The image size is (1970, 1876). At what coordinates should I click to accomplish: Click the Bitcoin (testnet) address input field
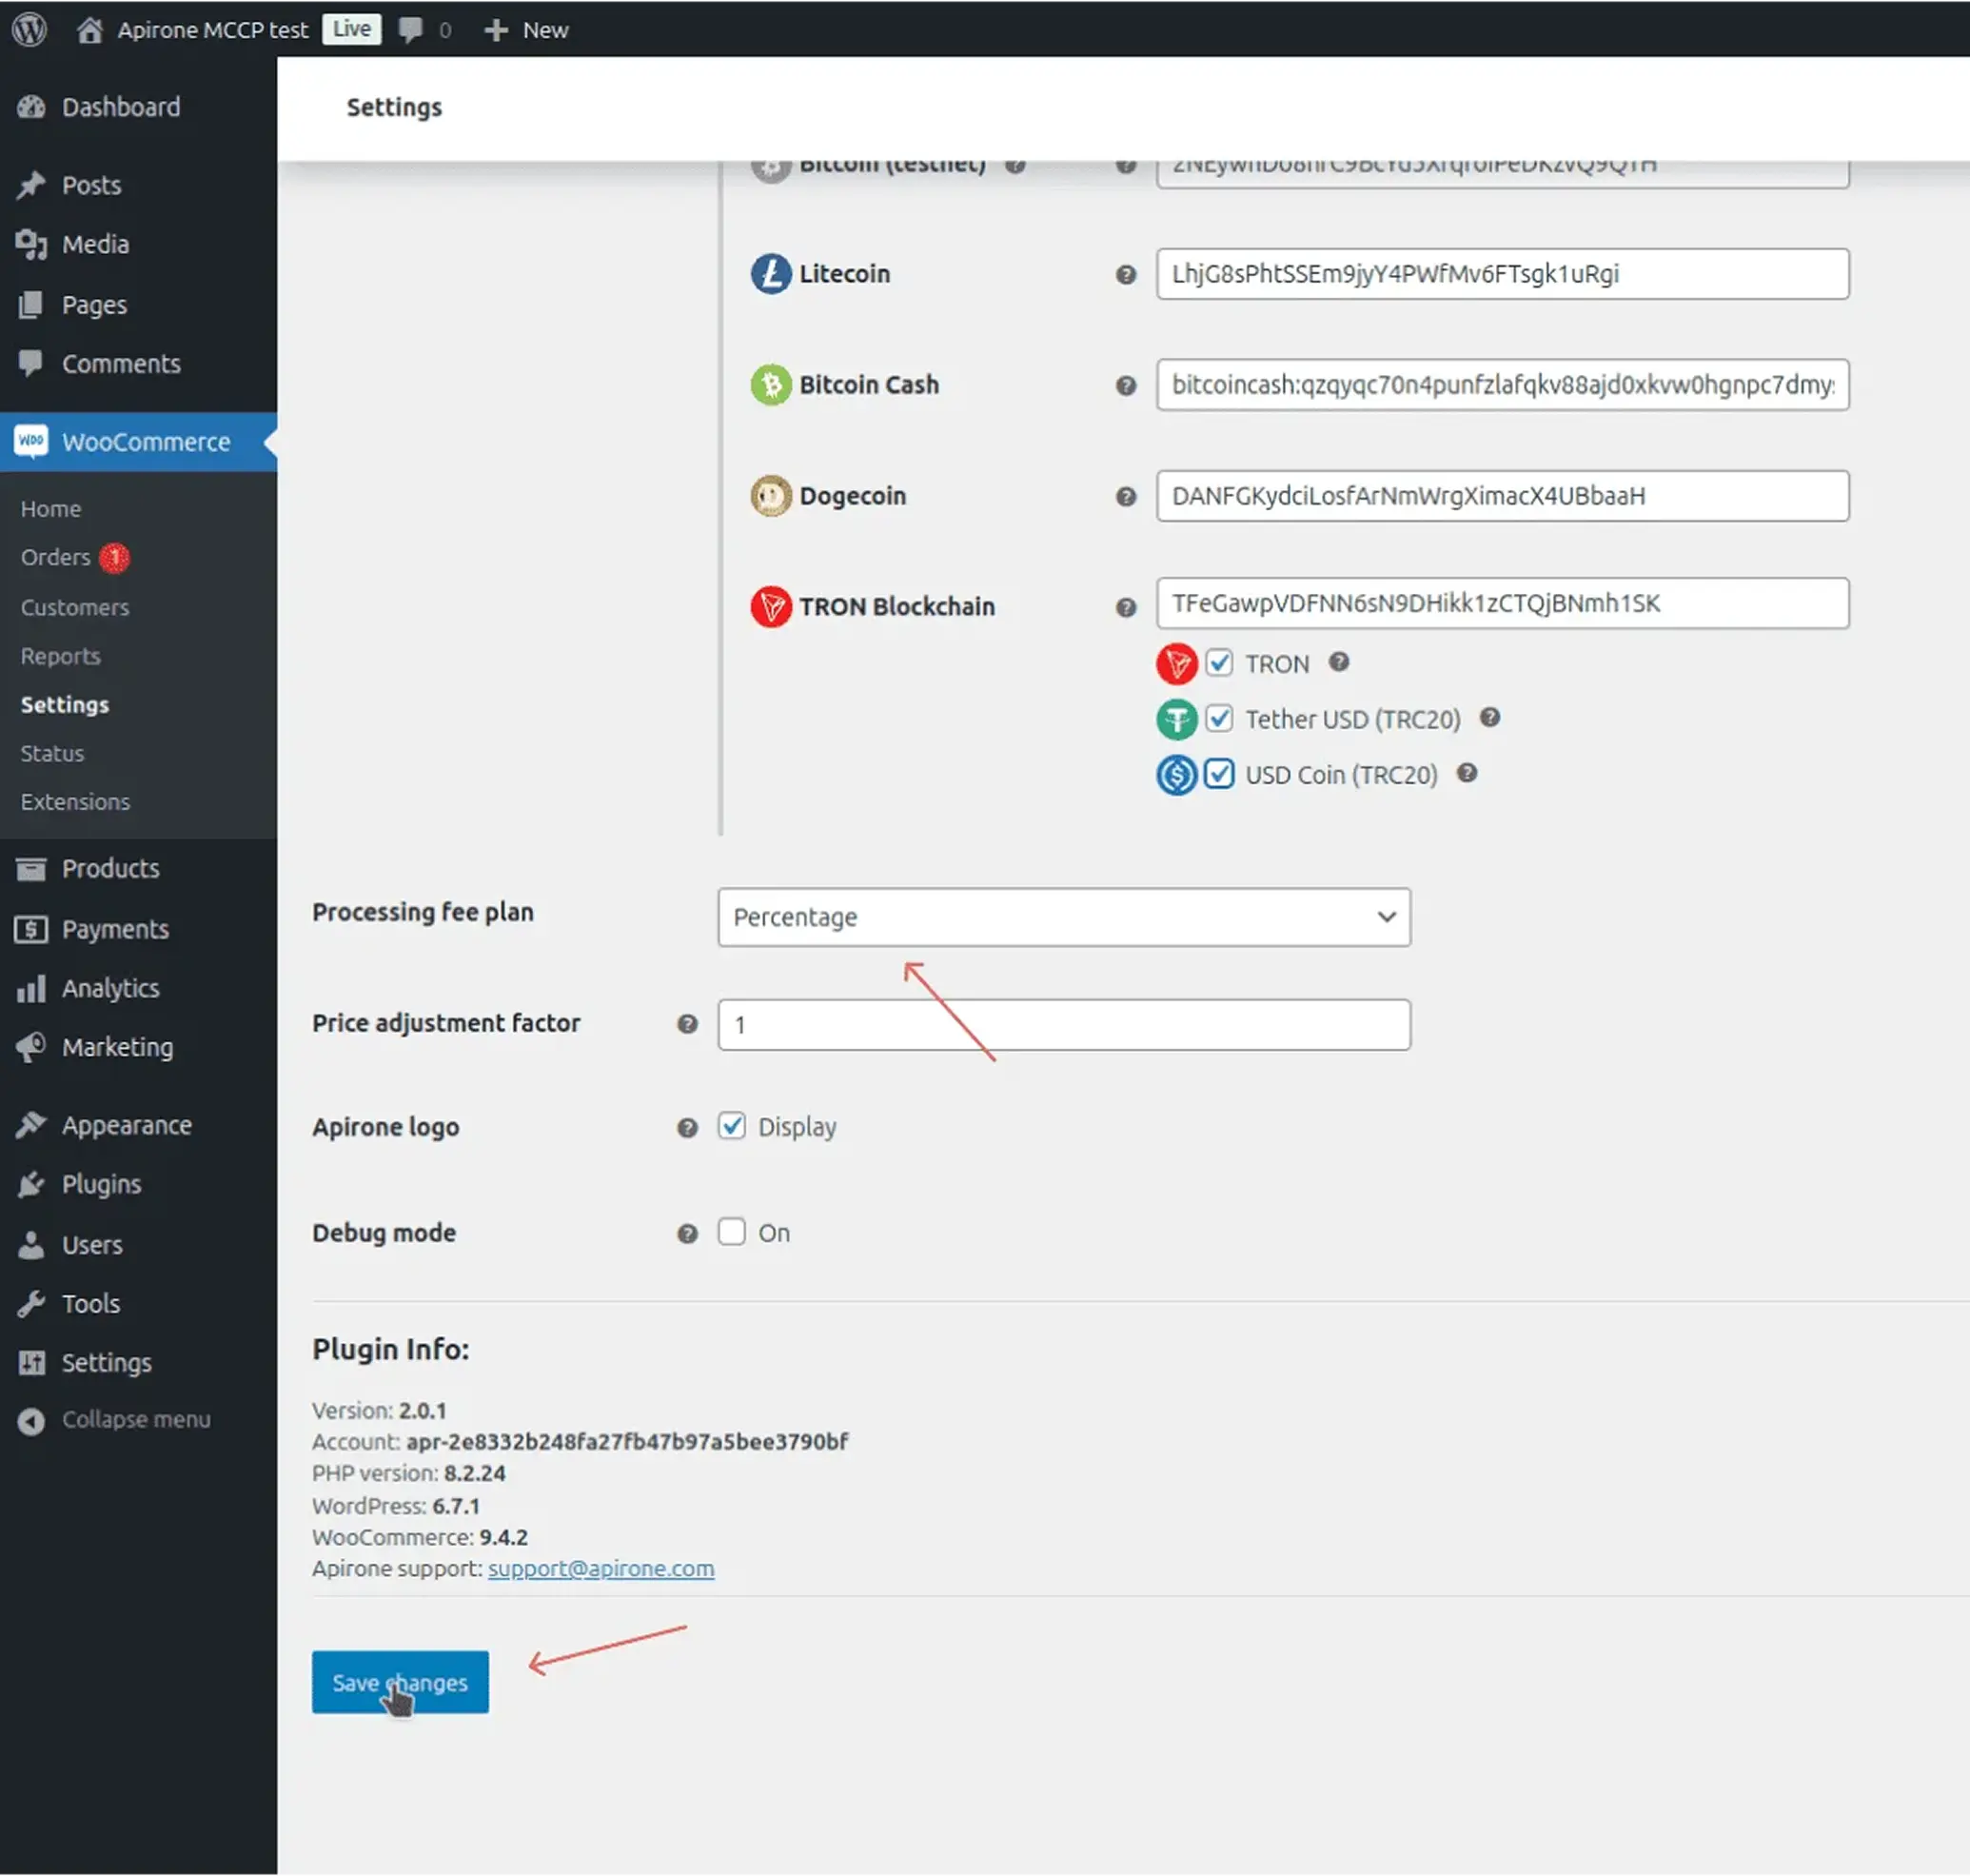tap(1503, 173)
